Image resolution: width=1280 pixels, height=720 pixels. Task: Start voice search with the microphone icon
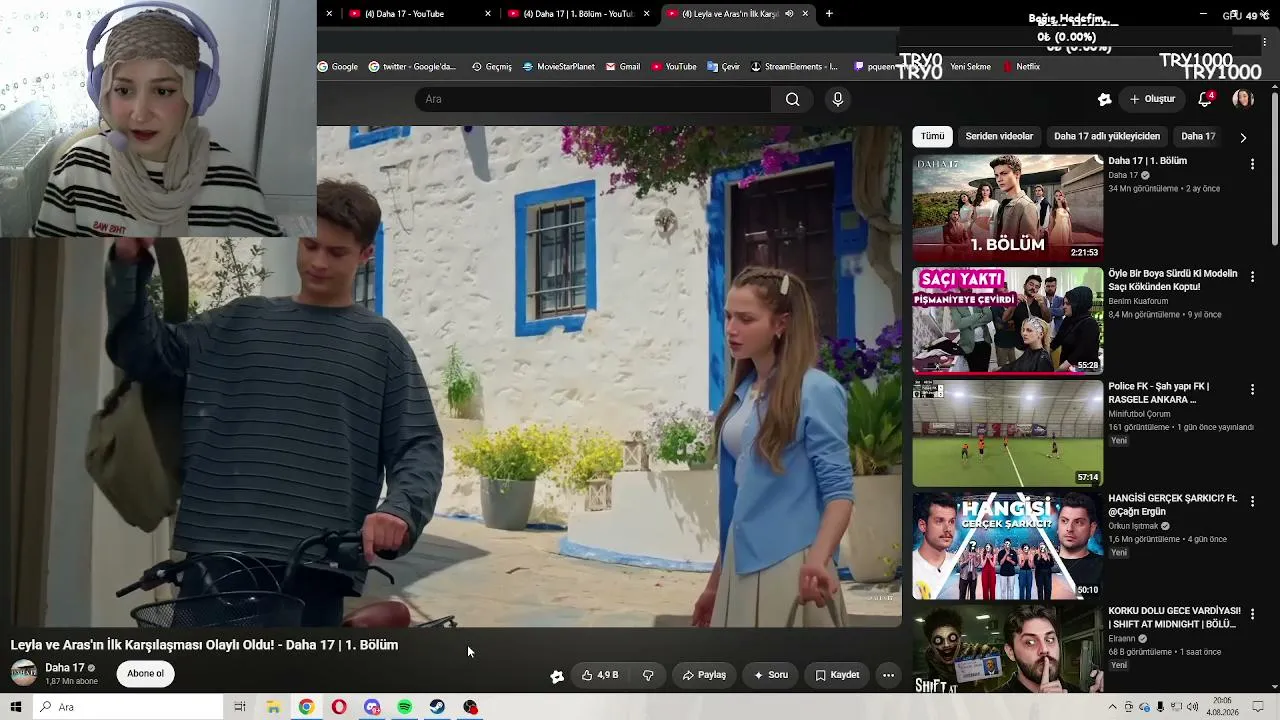point(838,99)
